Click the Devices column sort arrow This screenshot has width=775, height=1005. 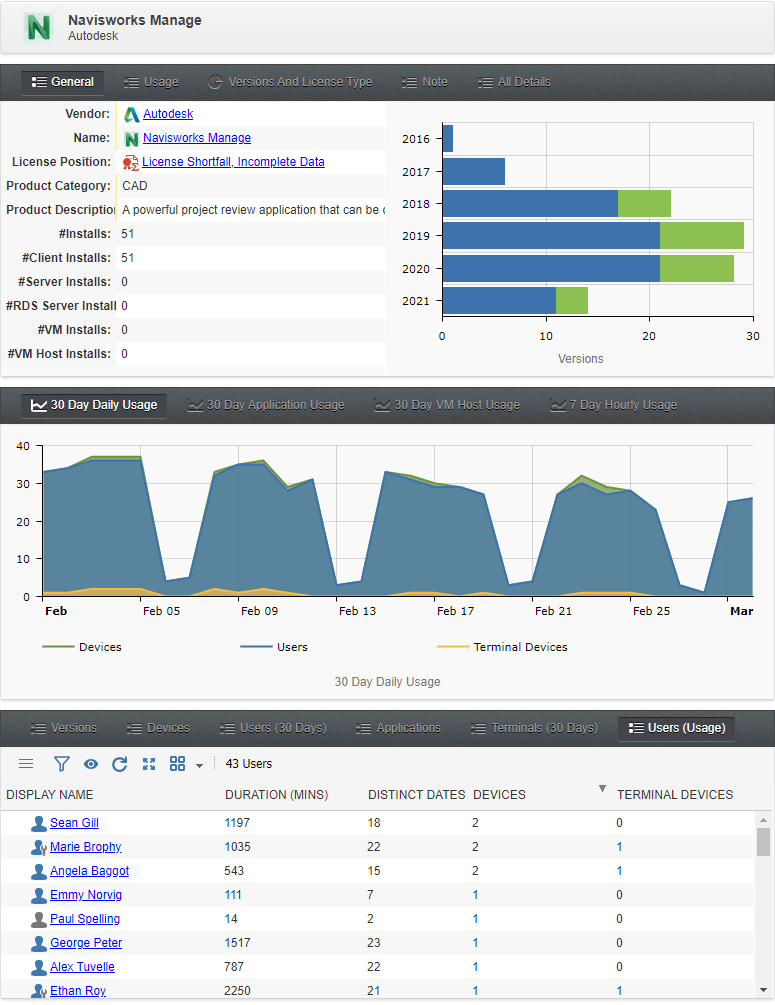click(602, 788)
